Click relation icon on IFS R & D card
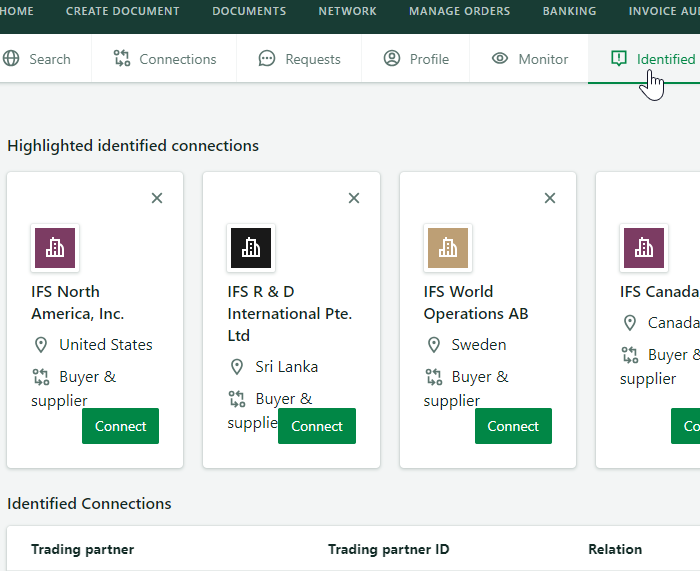 (237, 399)
